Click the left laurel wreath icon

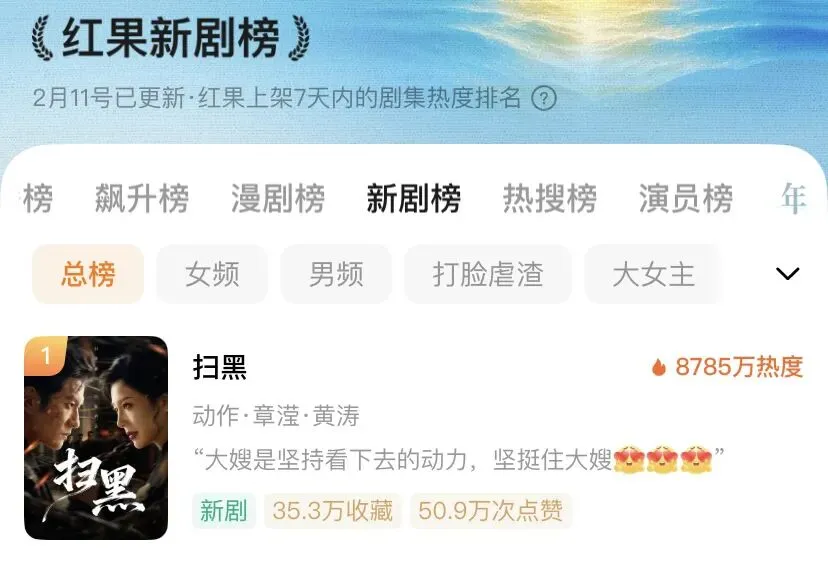pyautogui.click(x=42, y=38)
